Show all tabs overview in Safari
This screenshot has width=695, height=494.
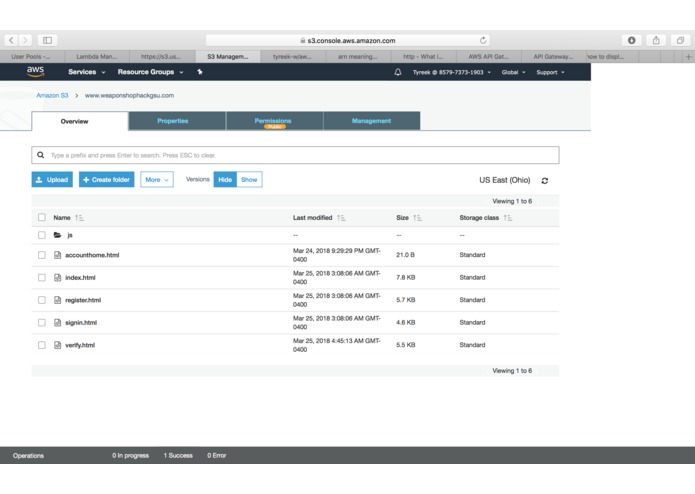click(x=680, y=40)
